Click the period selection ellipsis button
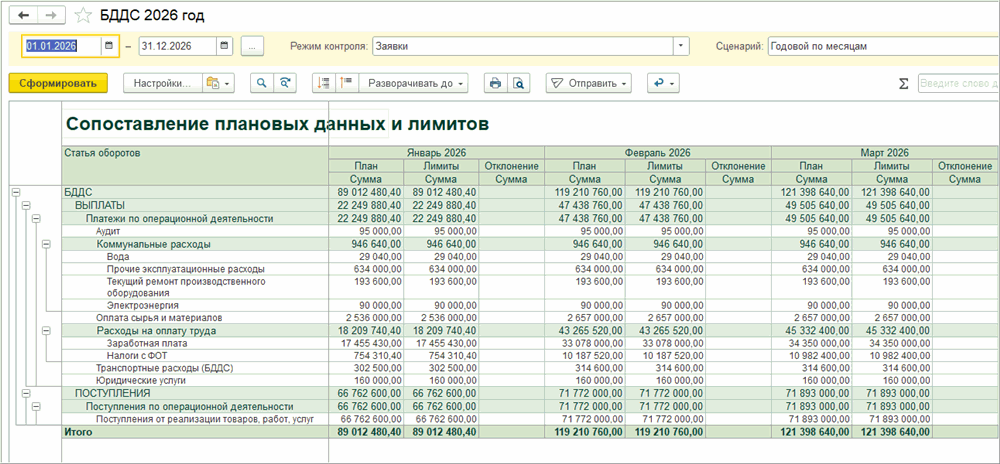Viewport: 1000px width, 464px height. click(x=252, y=46)
